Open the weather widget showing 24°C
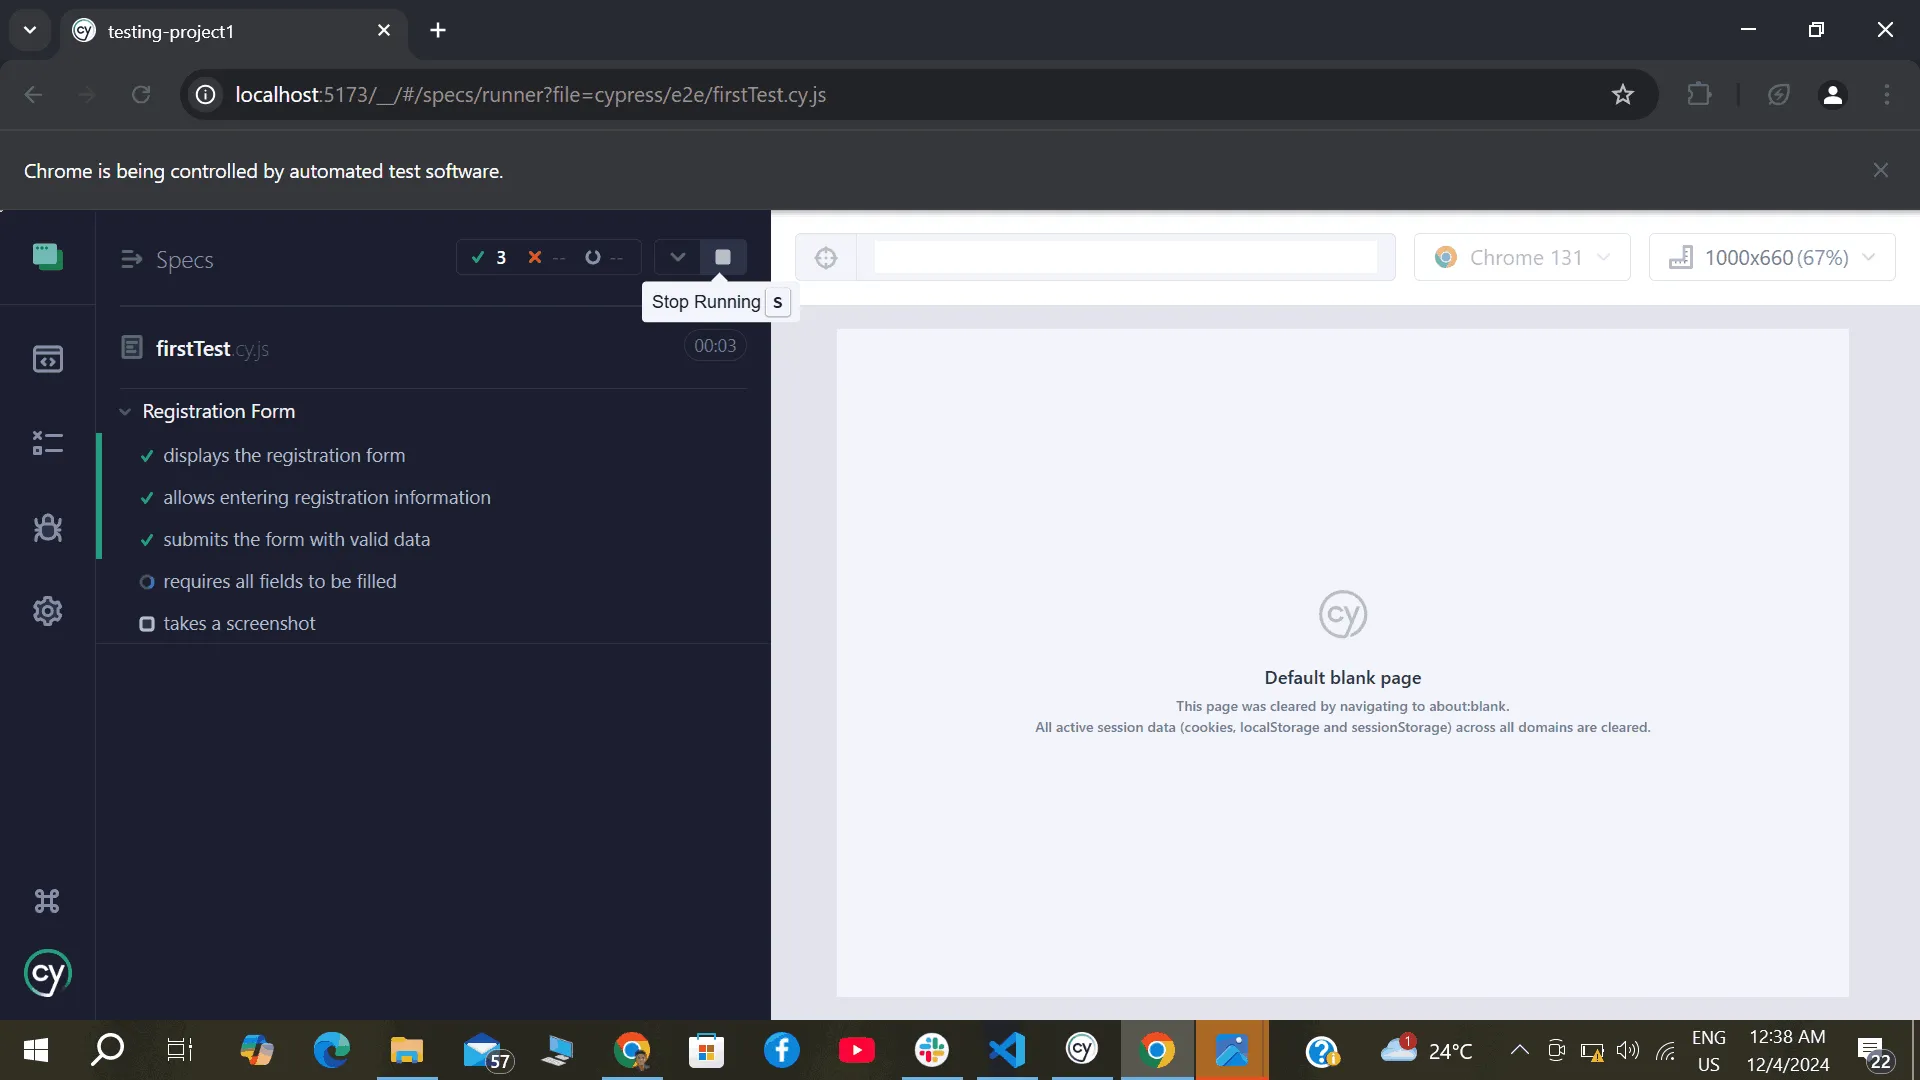This screenshot has height=1080, width=1920. 1426,1050
